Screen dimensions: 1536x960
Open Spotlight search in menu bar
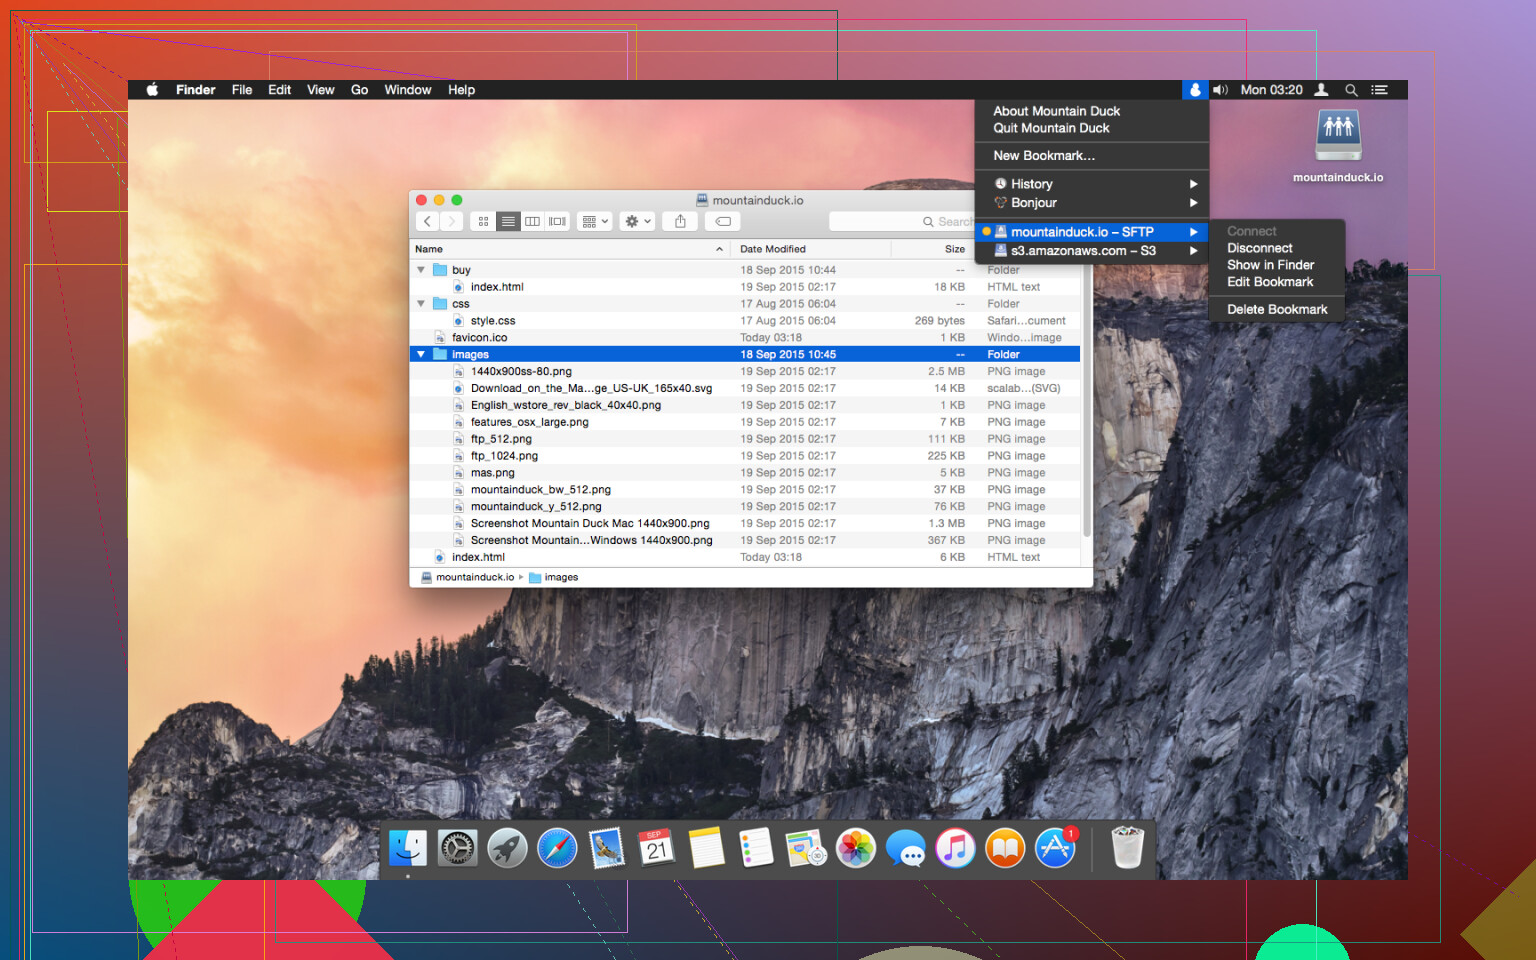click(x=1351, y=90)
